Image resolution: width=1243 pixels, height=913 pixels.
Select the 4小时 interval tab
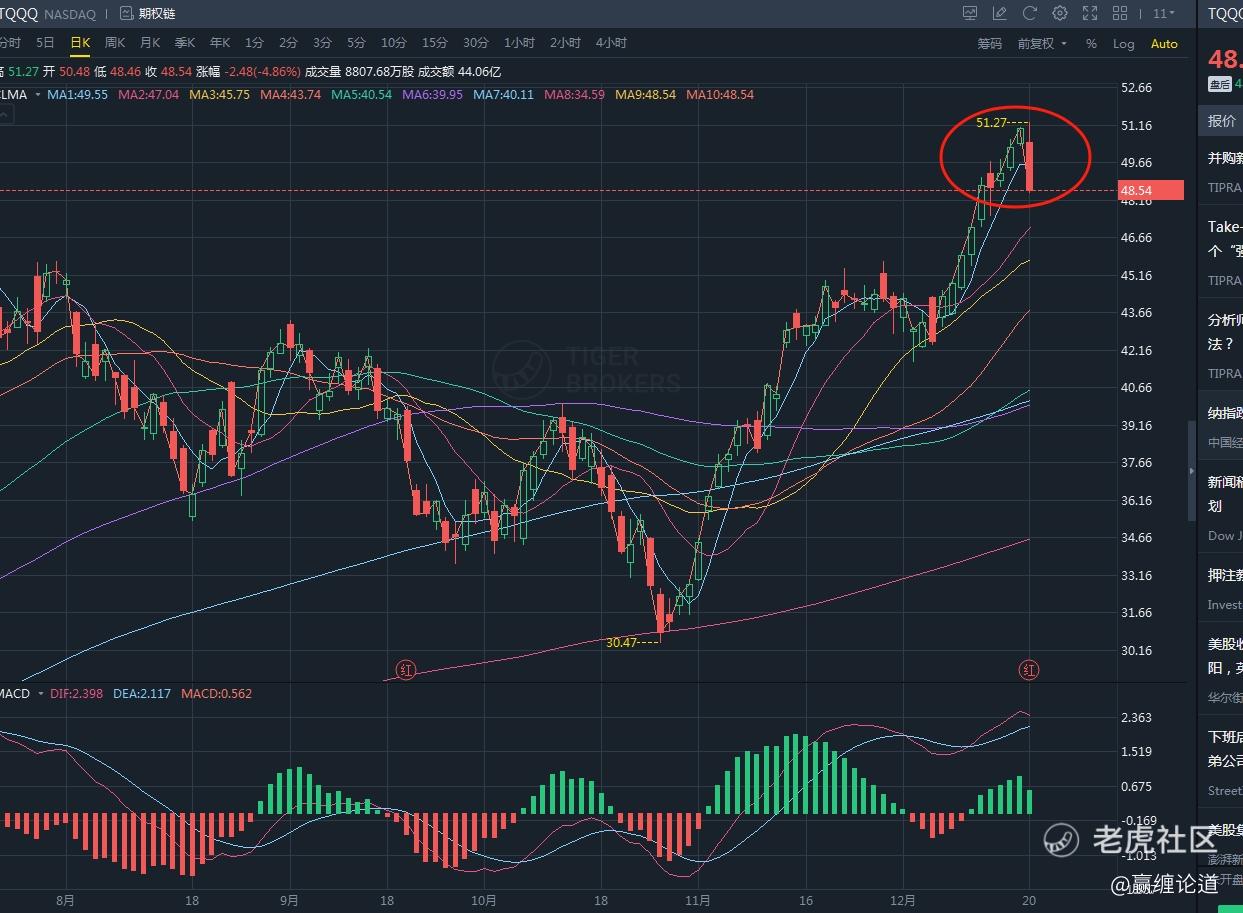[611, 43]
